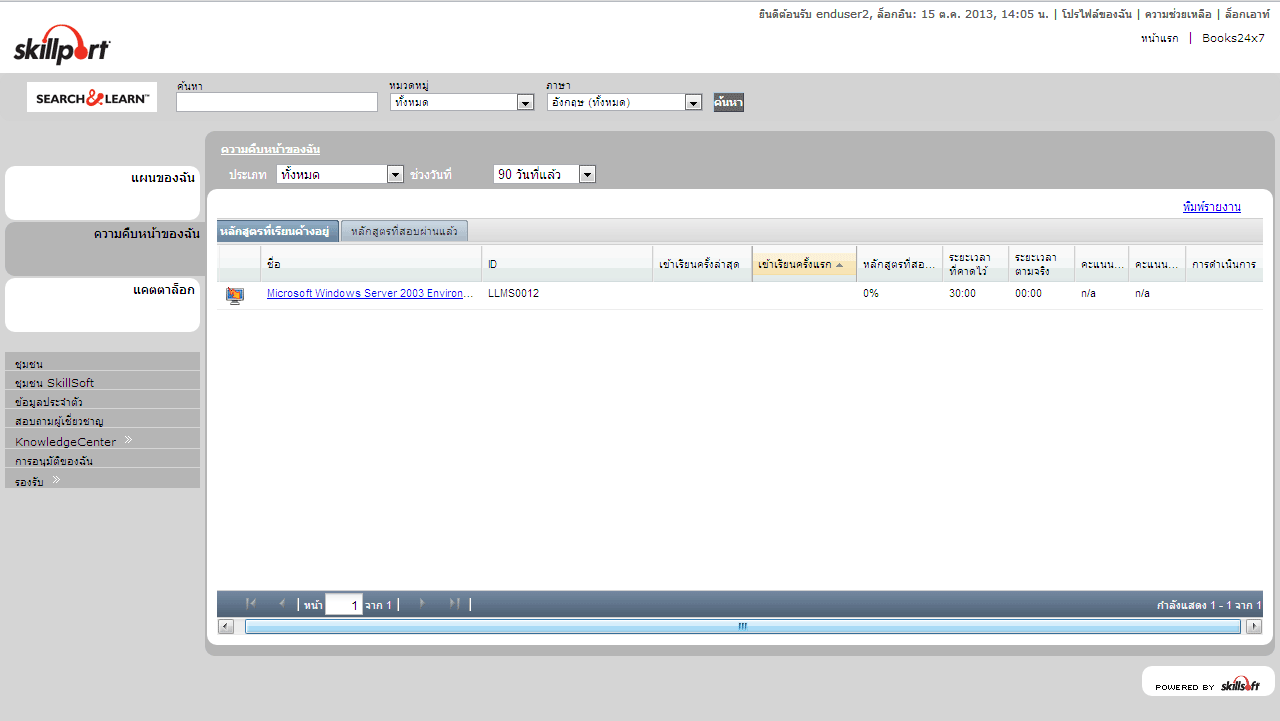Image resolution: width=1280 pixels, height=721 pixels.
Task: Click the scrollbar right arrow
Action: [1254, 626]
